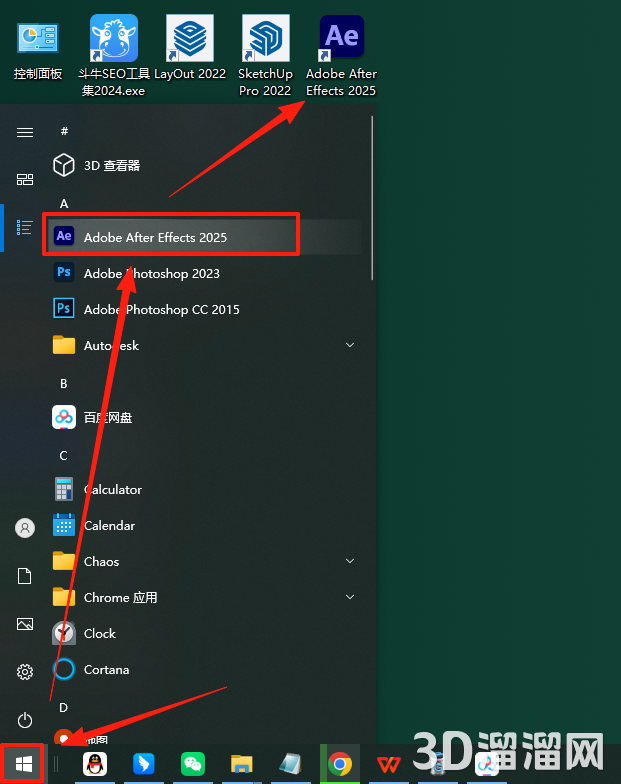Expand the Start menu hamburger button
This screenshot has width=621, height=784.
coord(25,132)
